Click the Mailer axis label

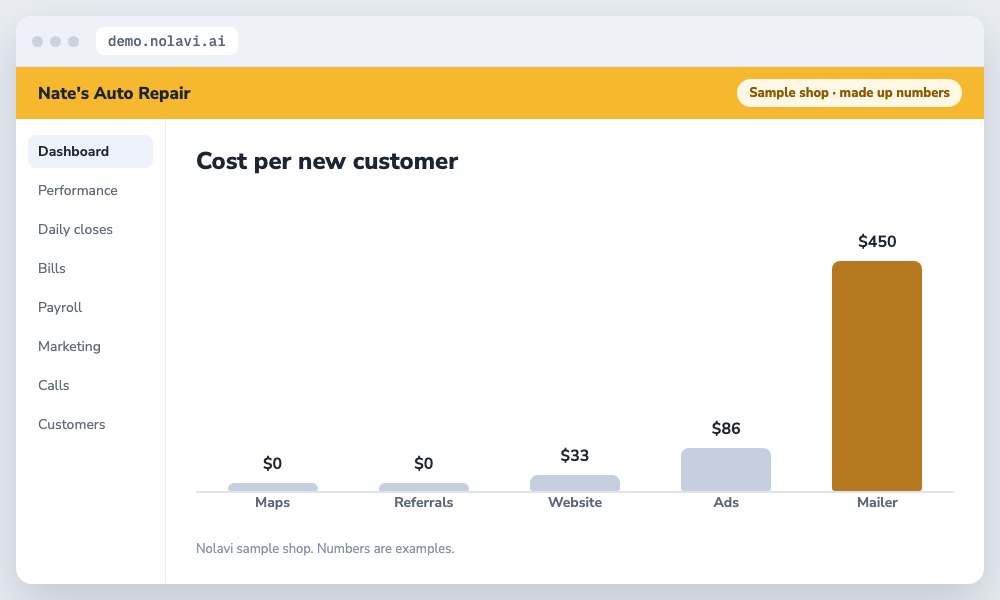click(877, 502)
